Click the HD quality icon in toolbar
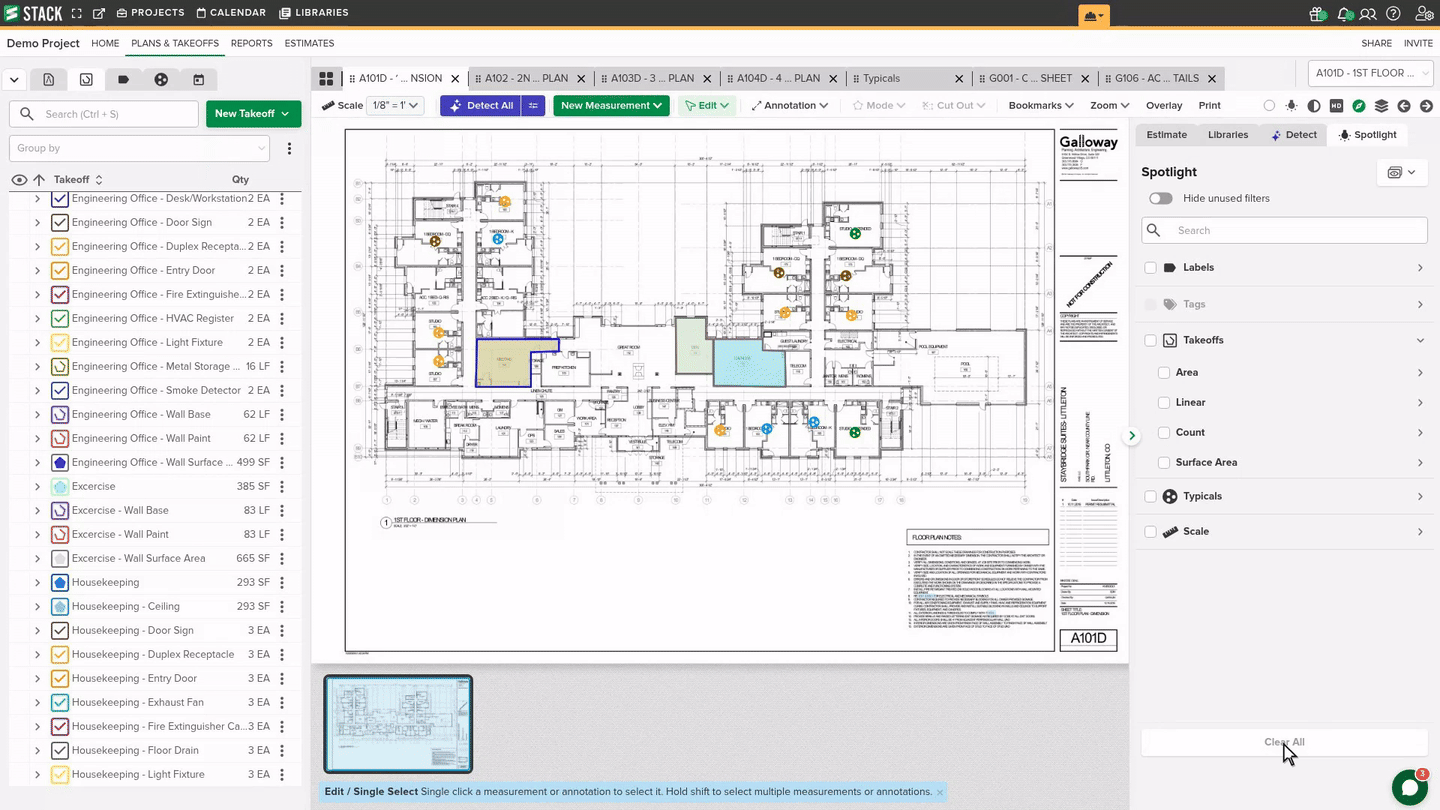Screen dimensions: 1440x810 1337,106
